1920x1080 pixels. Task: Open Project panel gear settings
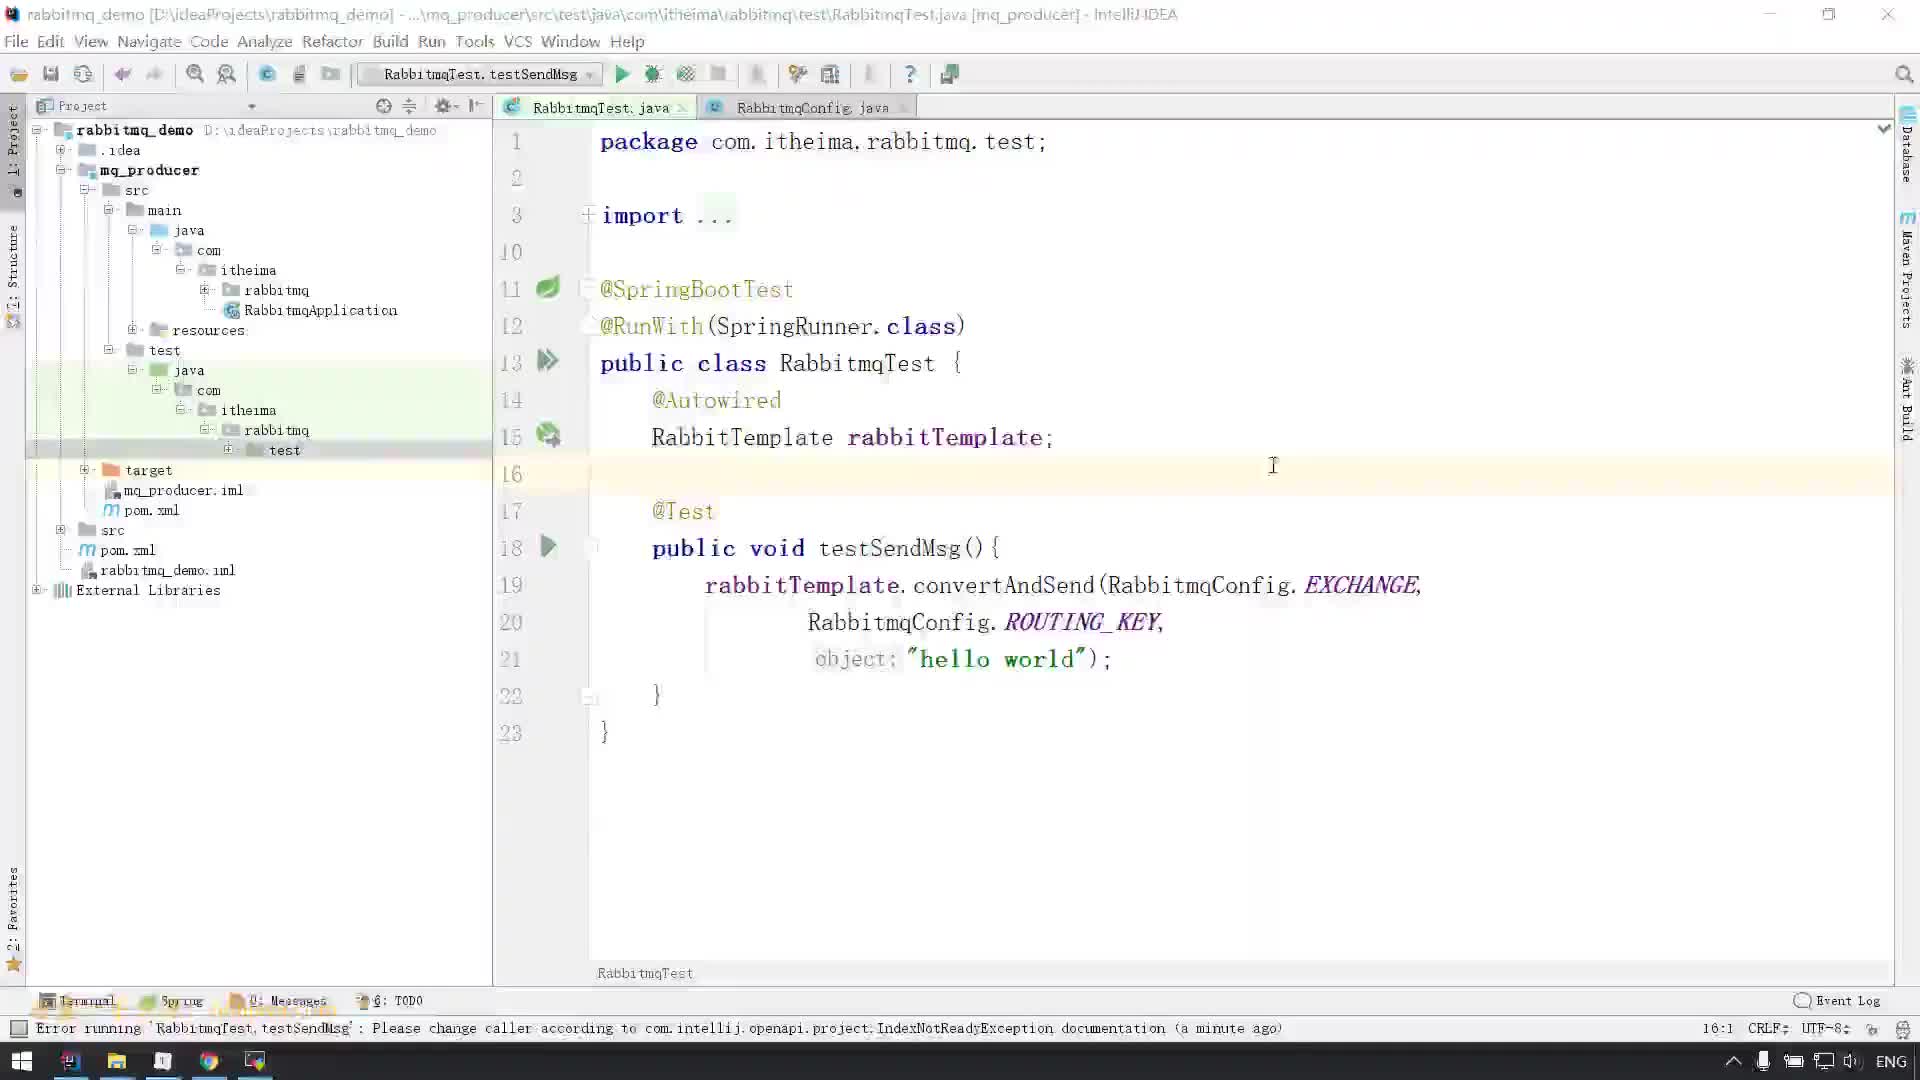click(445, 106)
